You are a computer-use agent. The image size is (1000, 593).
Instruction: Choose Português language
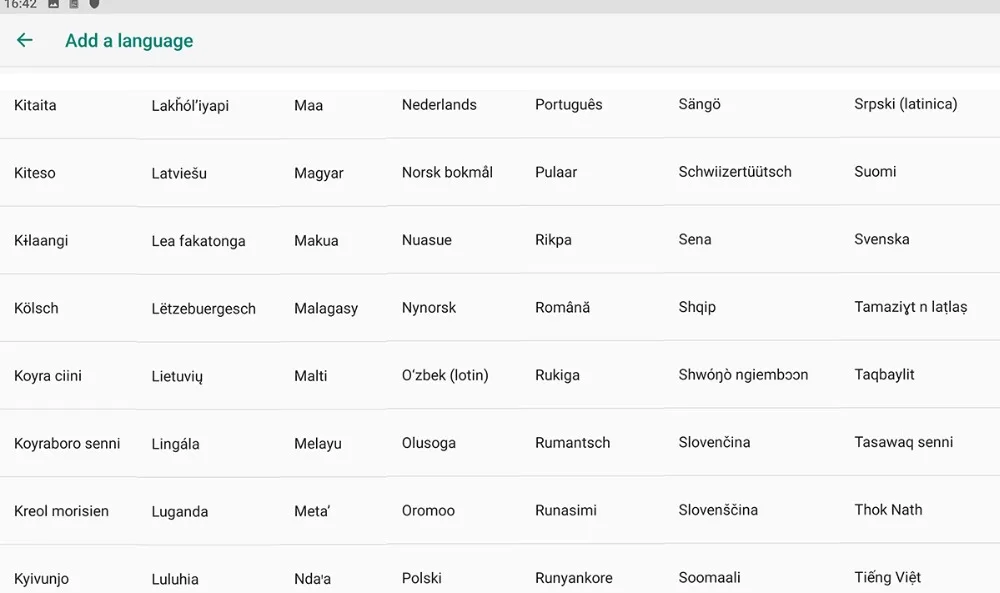[x=568, y=105]
